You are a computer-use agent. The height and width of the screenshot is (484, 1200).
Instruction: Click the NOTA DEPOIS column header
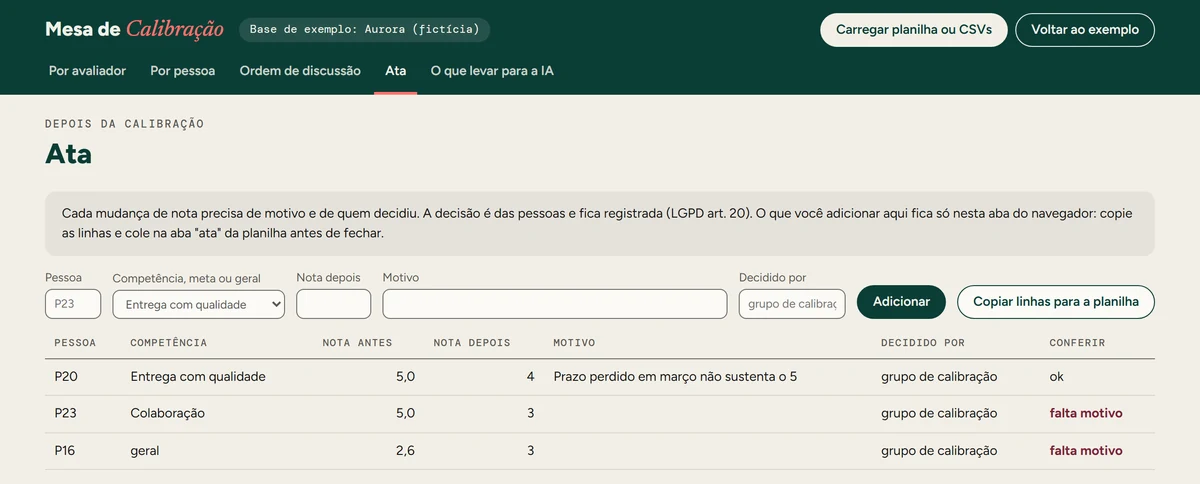click(472, 342)
